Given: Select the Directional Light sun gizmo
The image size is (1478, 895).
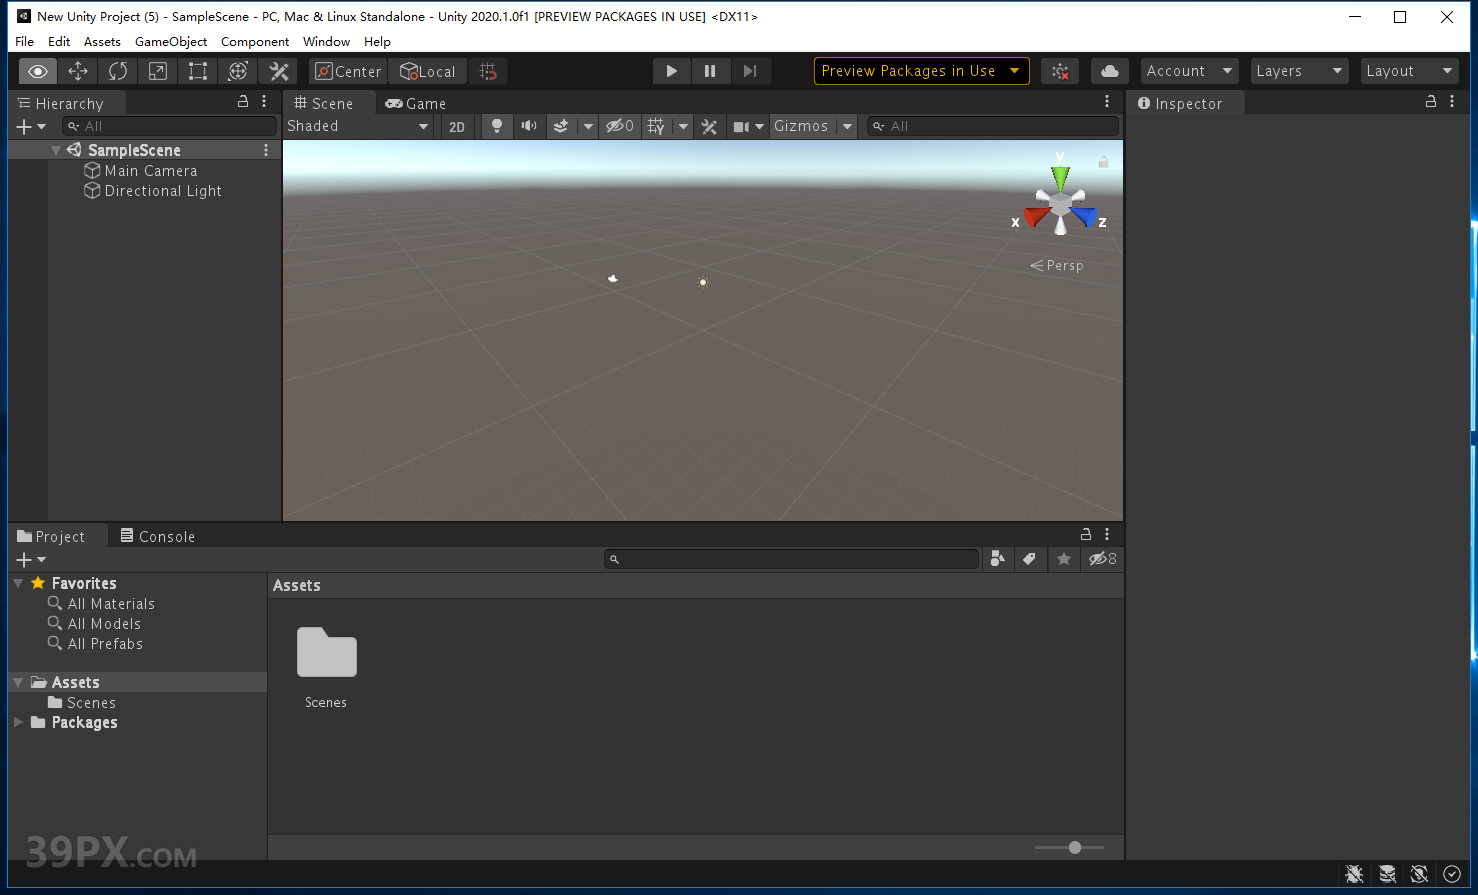Looking at the screenshot, I should (703, 283).
